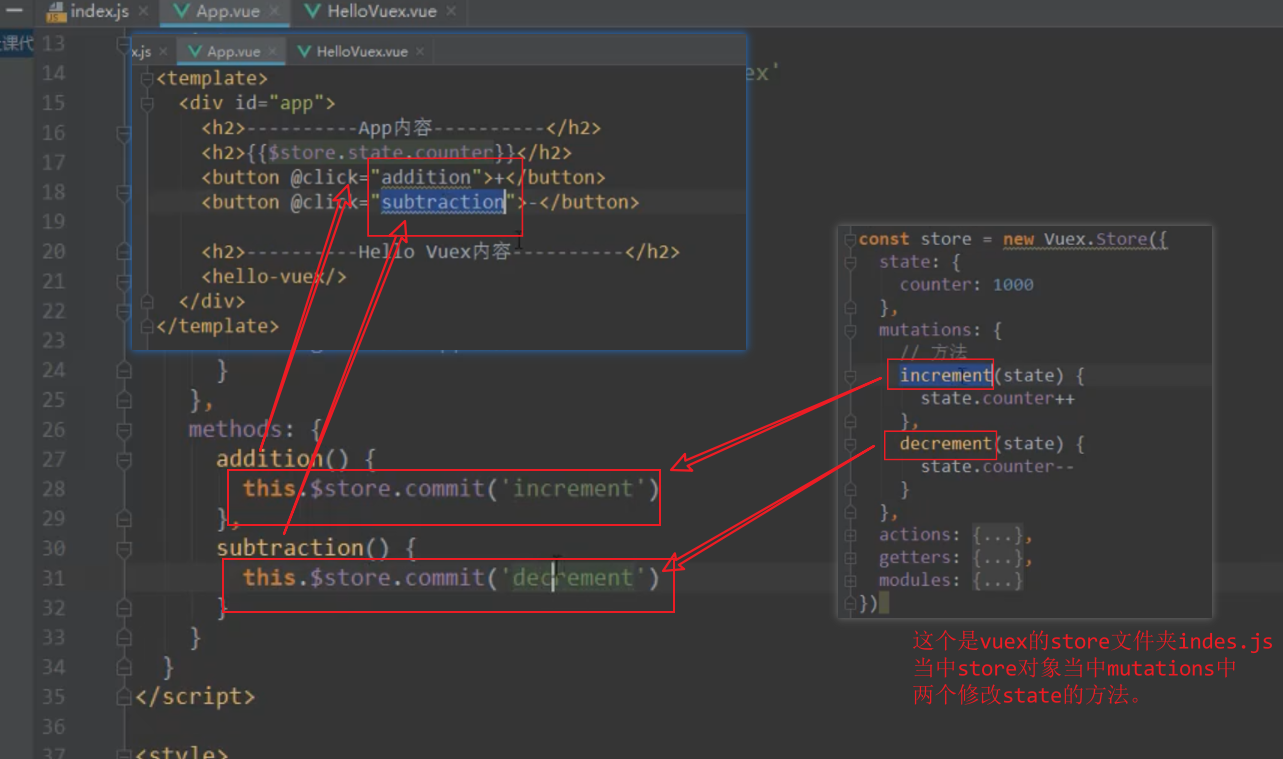The width and height of the screenshot is (1283, 759).
Task: Fold the decrement(state) mutation
Action: pos(850,444)
